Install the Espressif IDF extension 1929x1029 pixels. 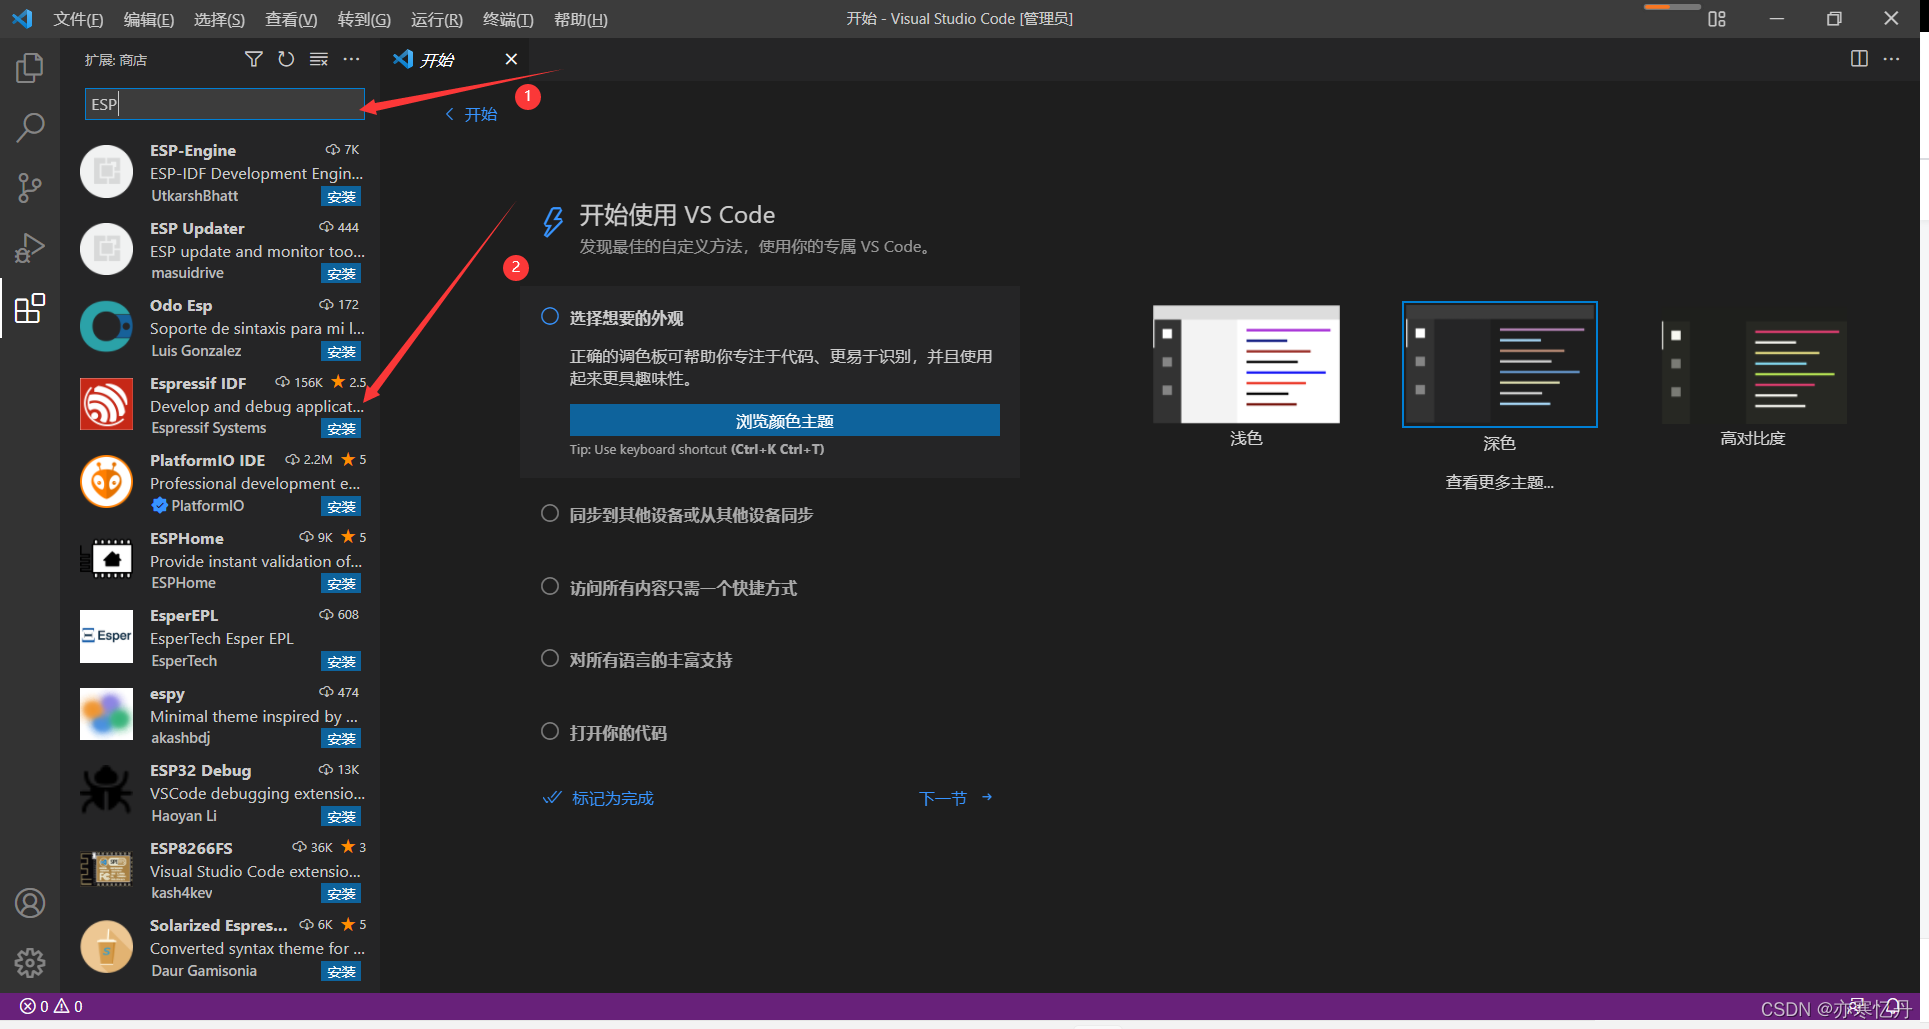pyautogui.click(x=341, y=429)
